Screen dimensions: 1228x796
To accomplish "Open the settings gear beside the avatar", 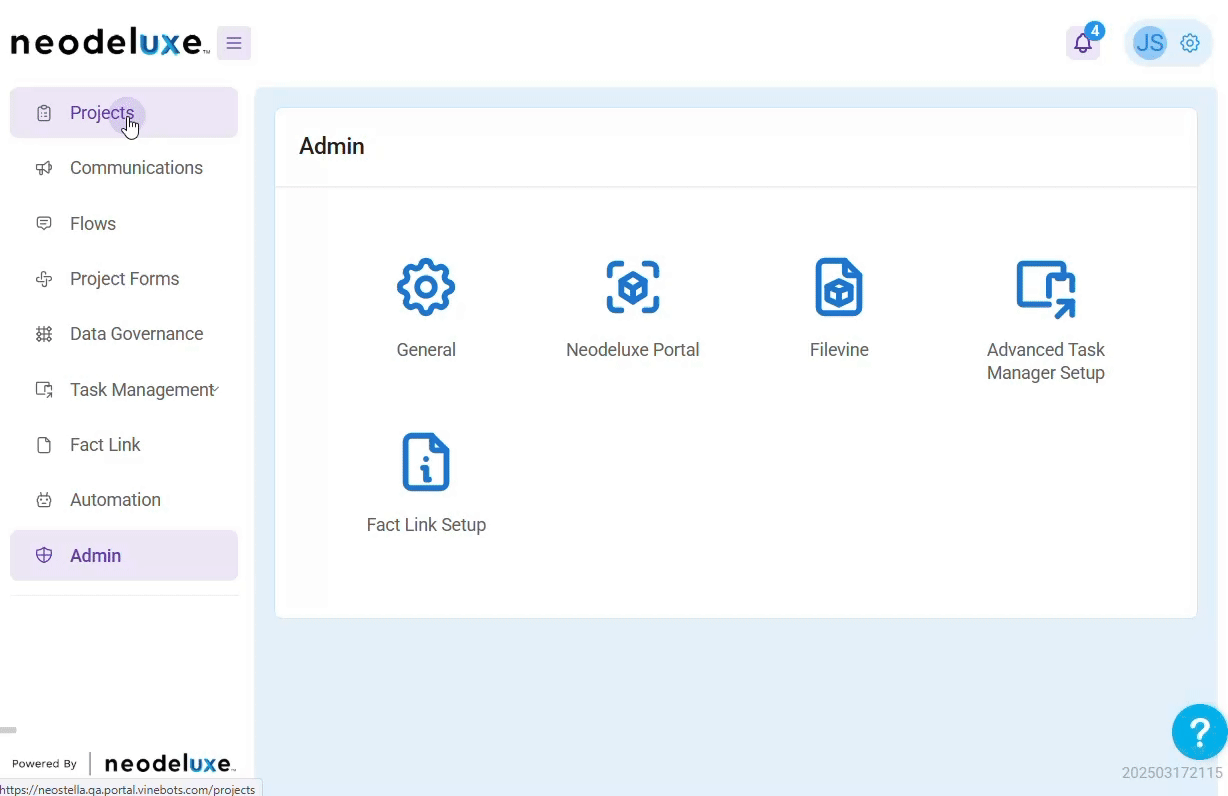I will point(1190,43).
